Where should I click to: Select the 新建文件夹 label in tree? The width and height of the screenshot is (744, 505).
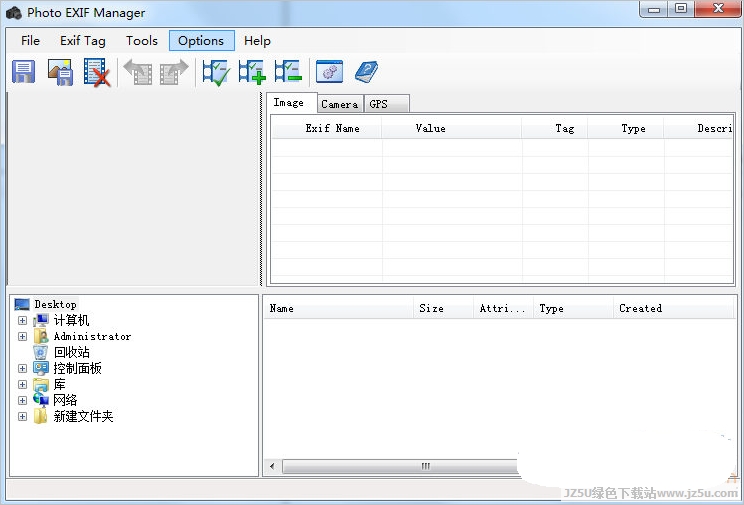84,416
